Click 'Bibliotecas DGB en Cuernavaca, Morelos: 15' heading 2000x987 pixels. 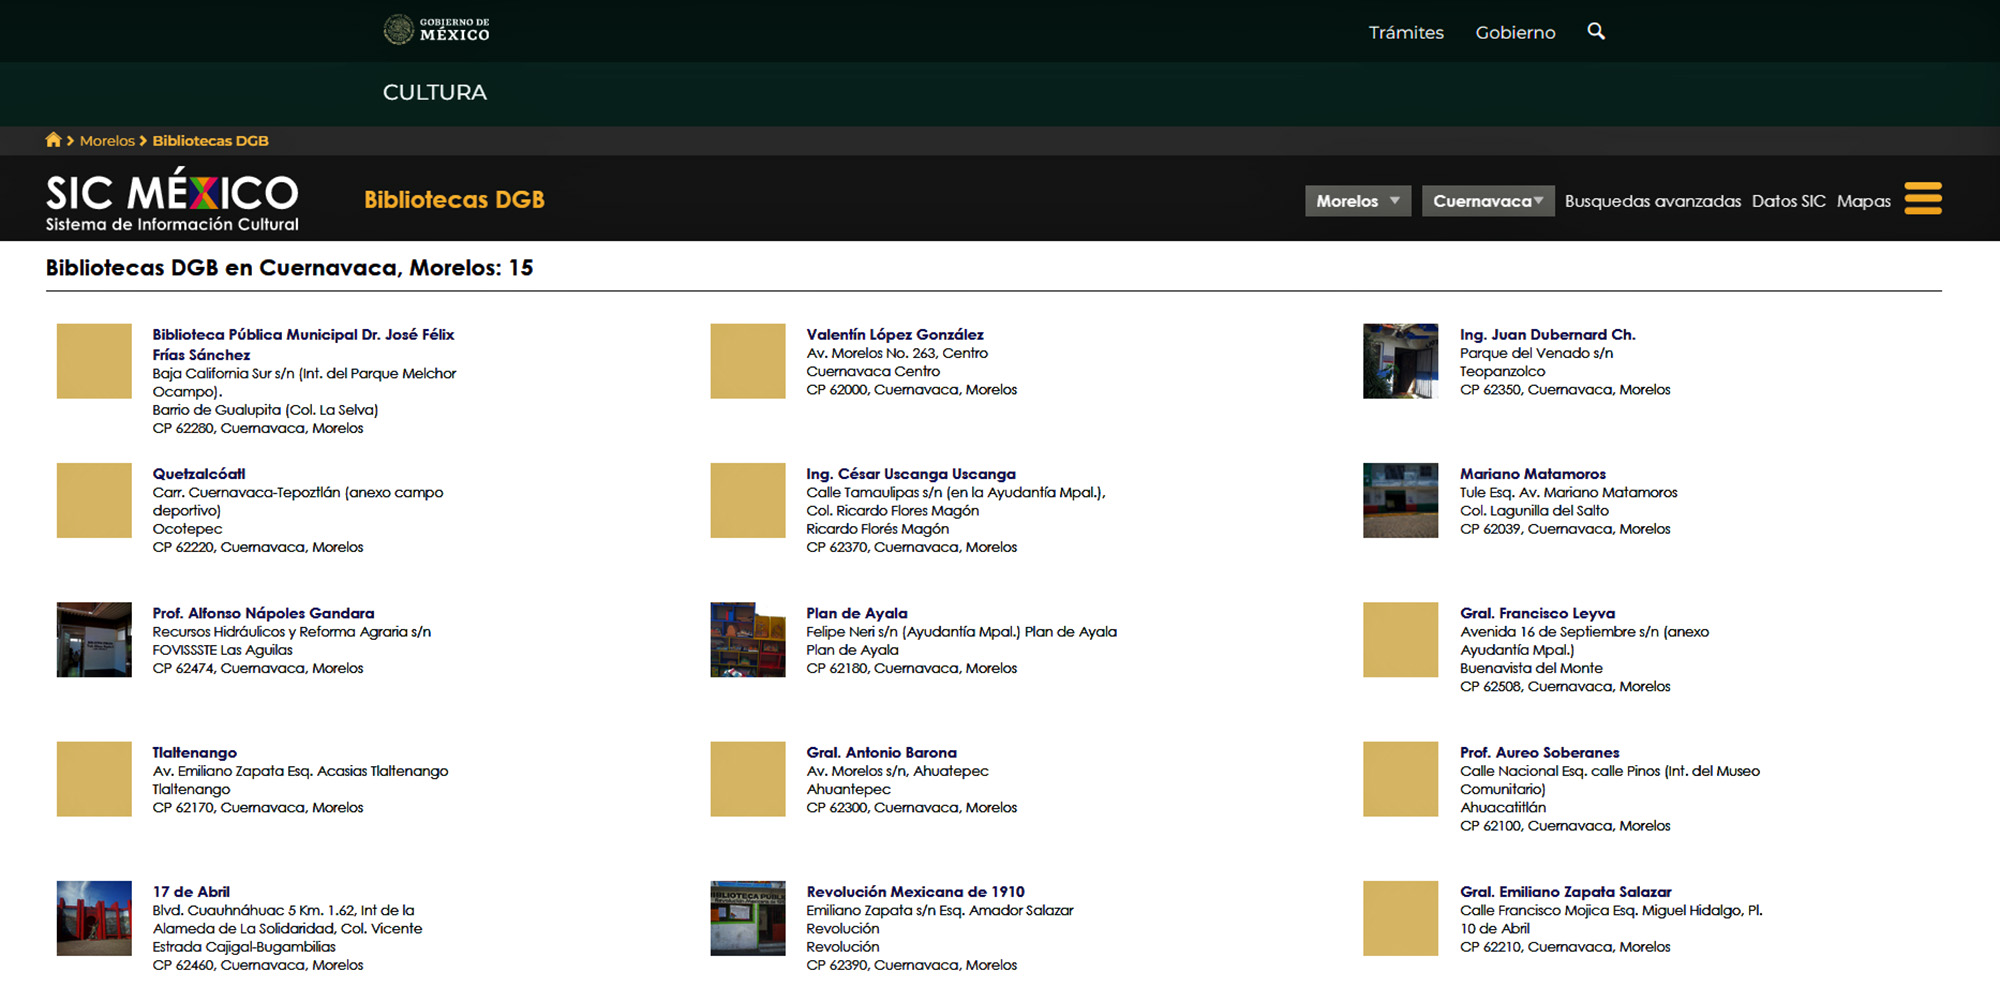click(x=289, y=268)
